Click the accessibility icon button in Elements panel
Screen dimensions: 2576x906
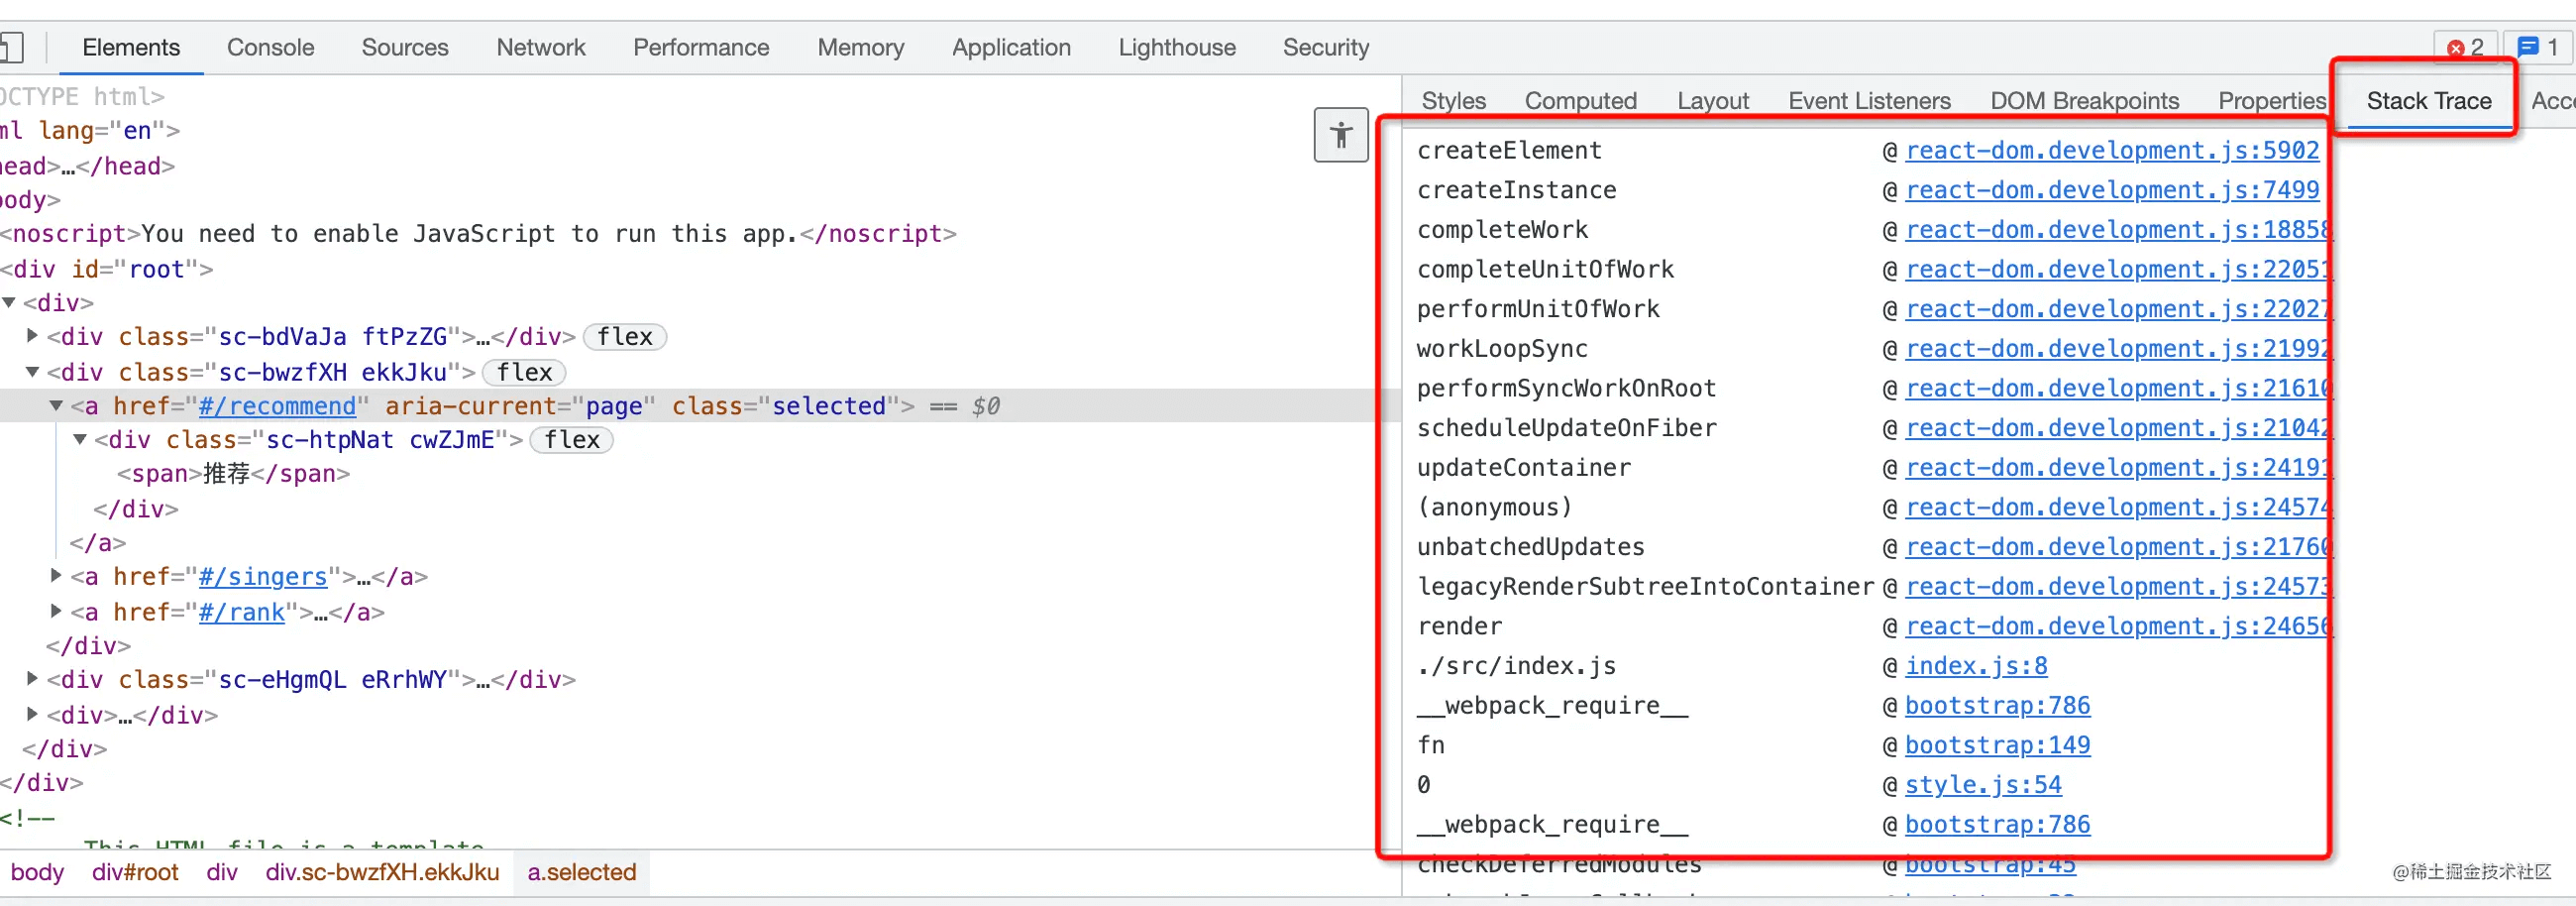click(x=1341, y=135)
